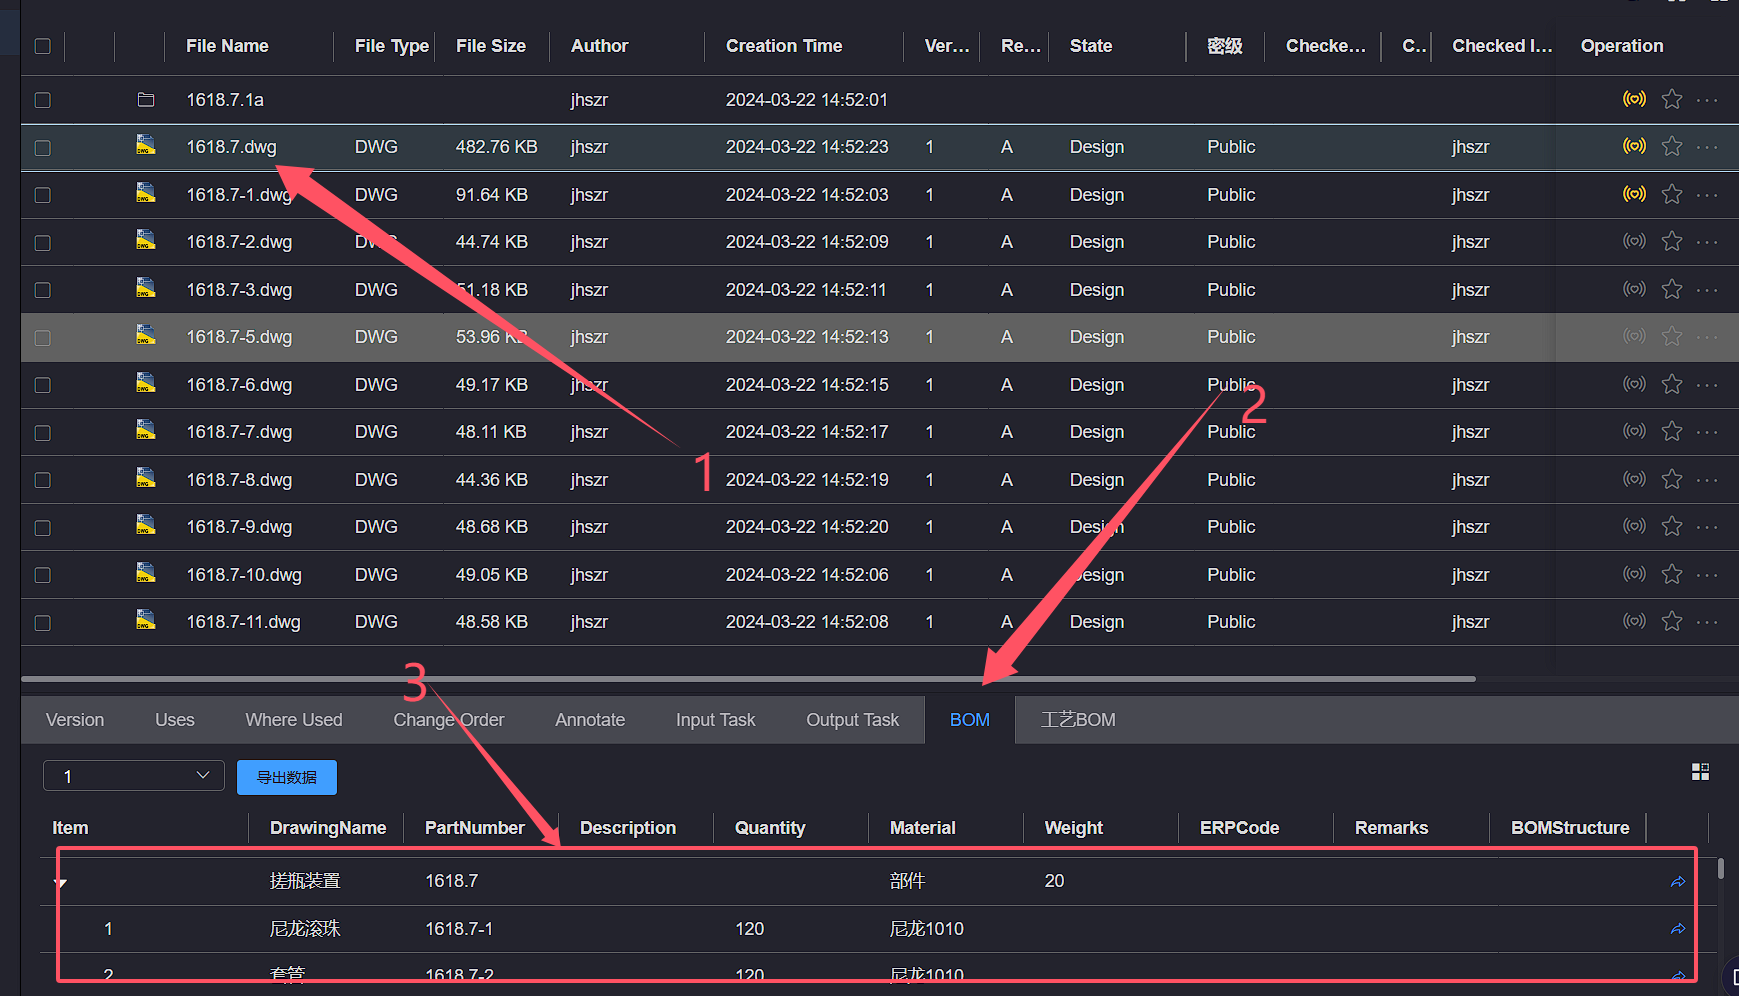
Task: Sort by Creation Time column header
Action: coord(784,46)
